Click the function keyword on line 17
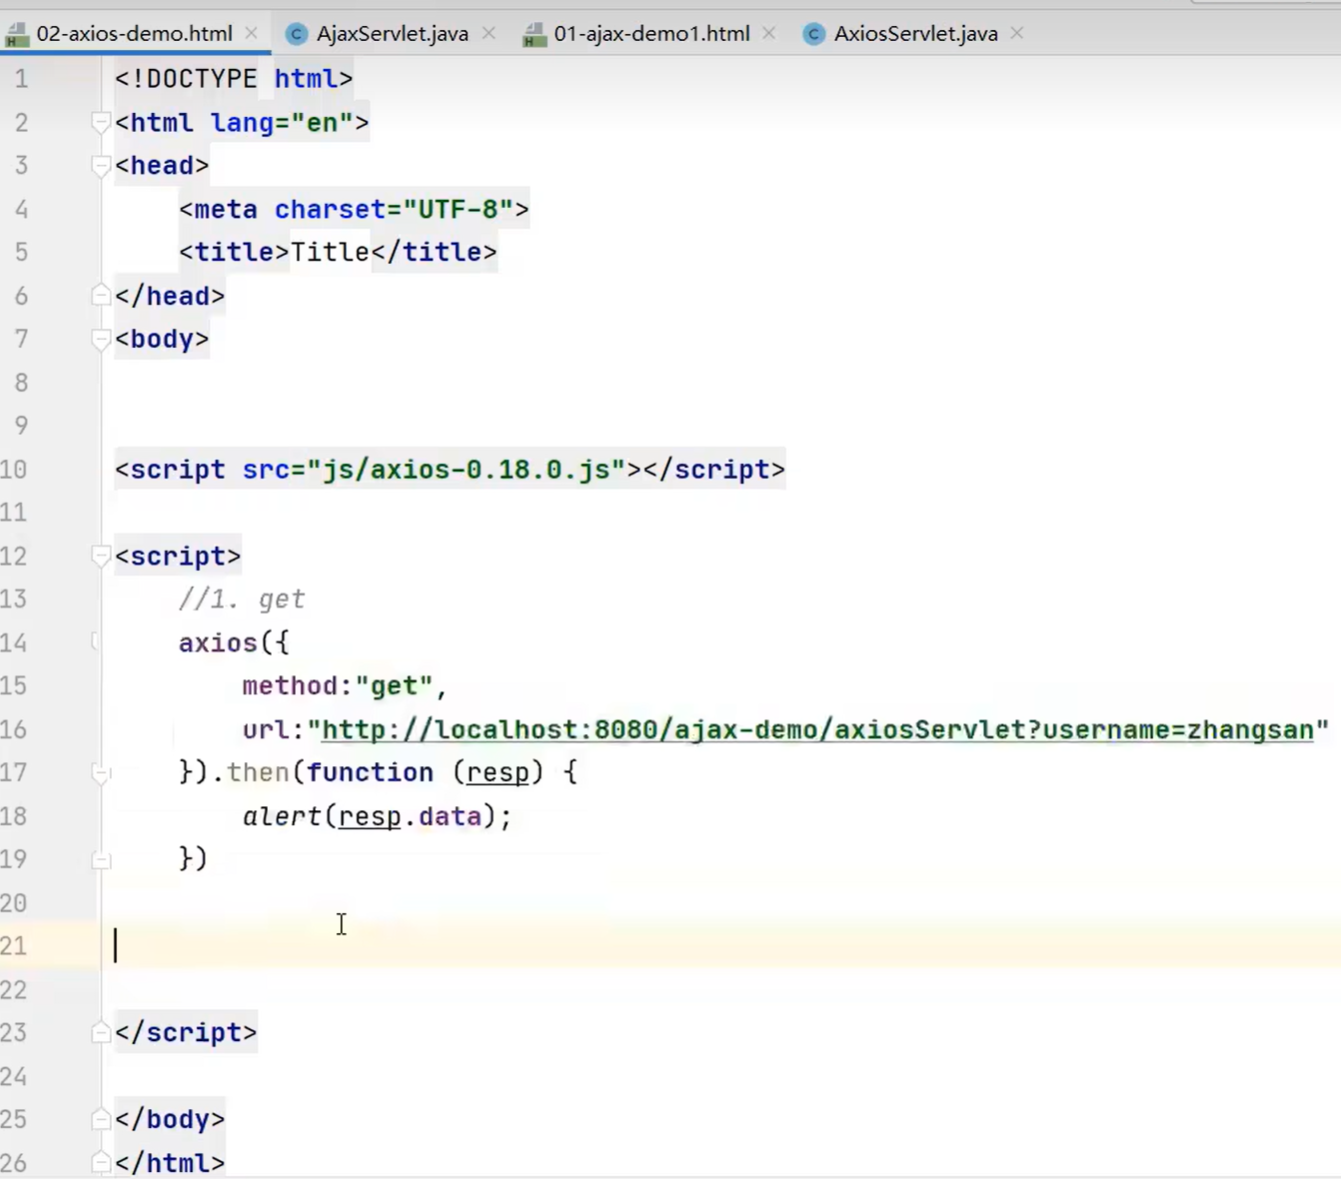 (370, 773)
